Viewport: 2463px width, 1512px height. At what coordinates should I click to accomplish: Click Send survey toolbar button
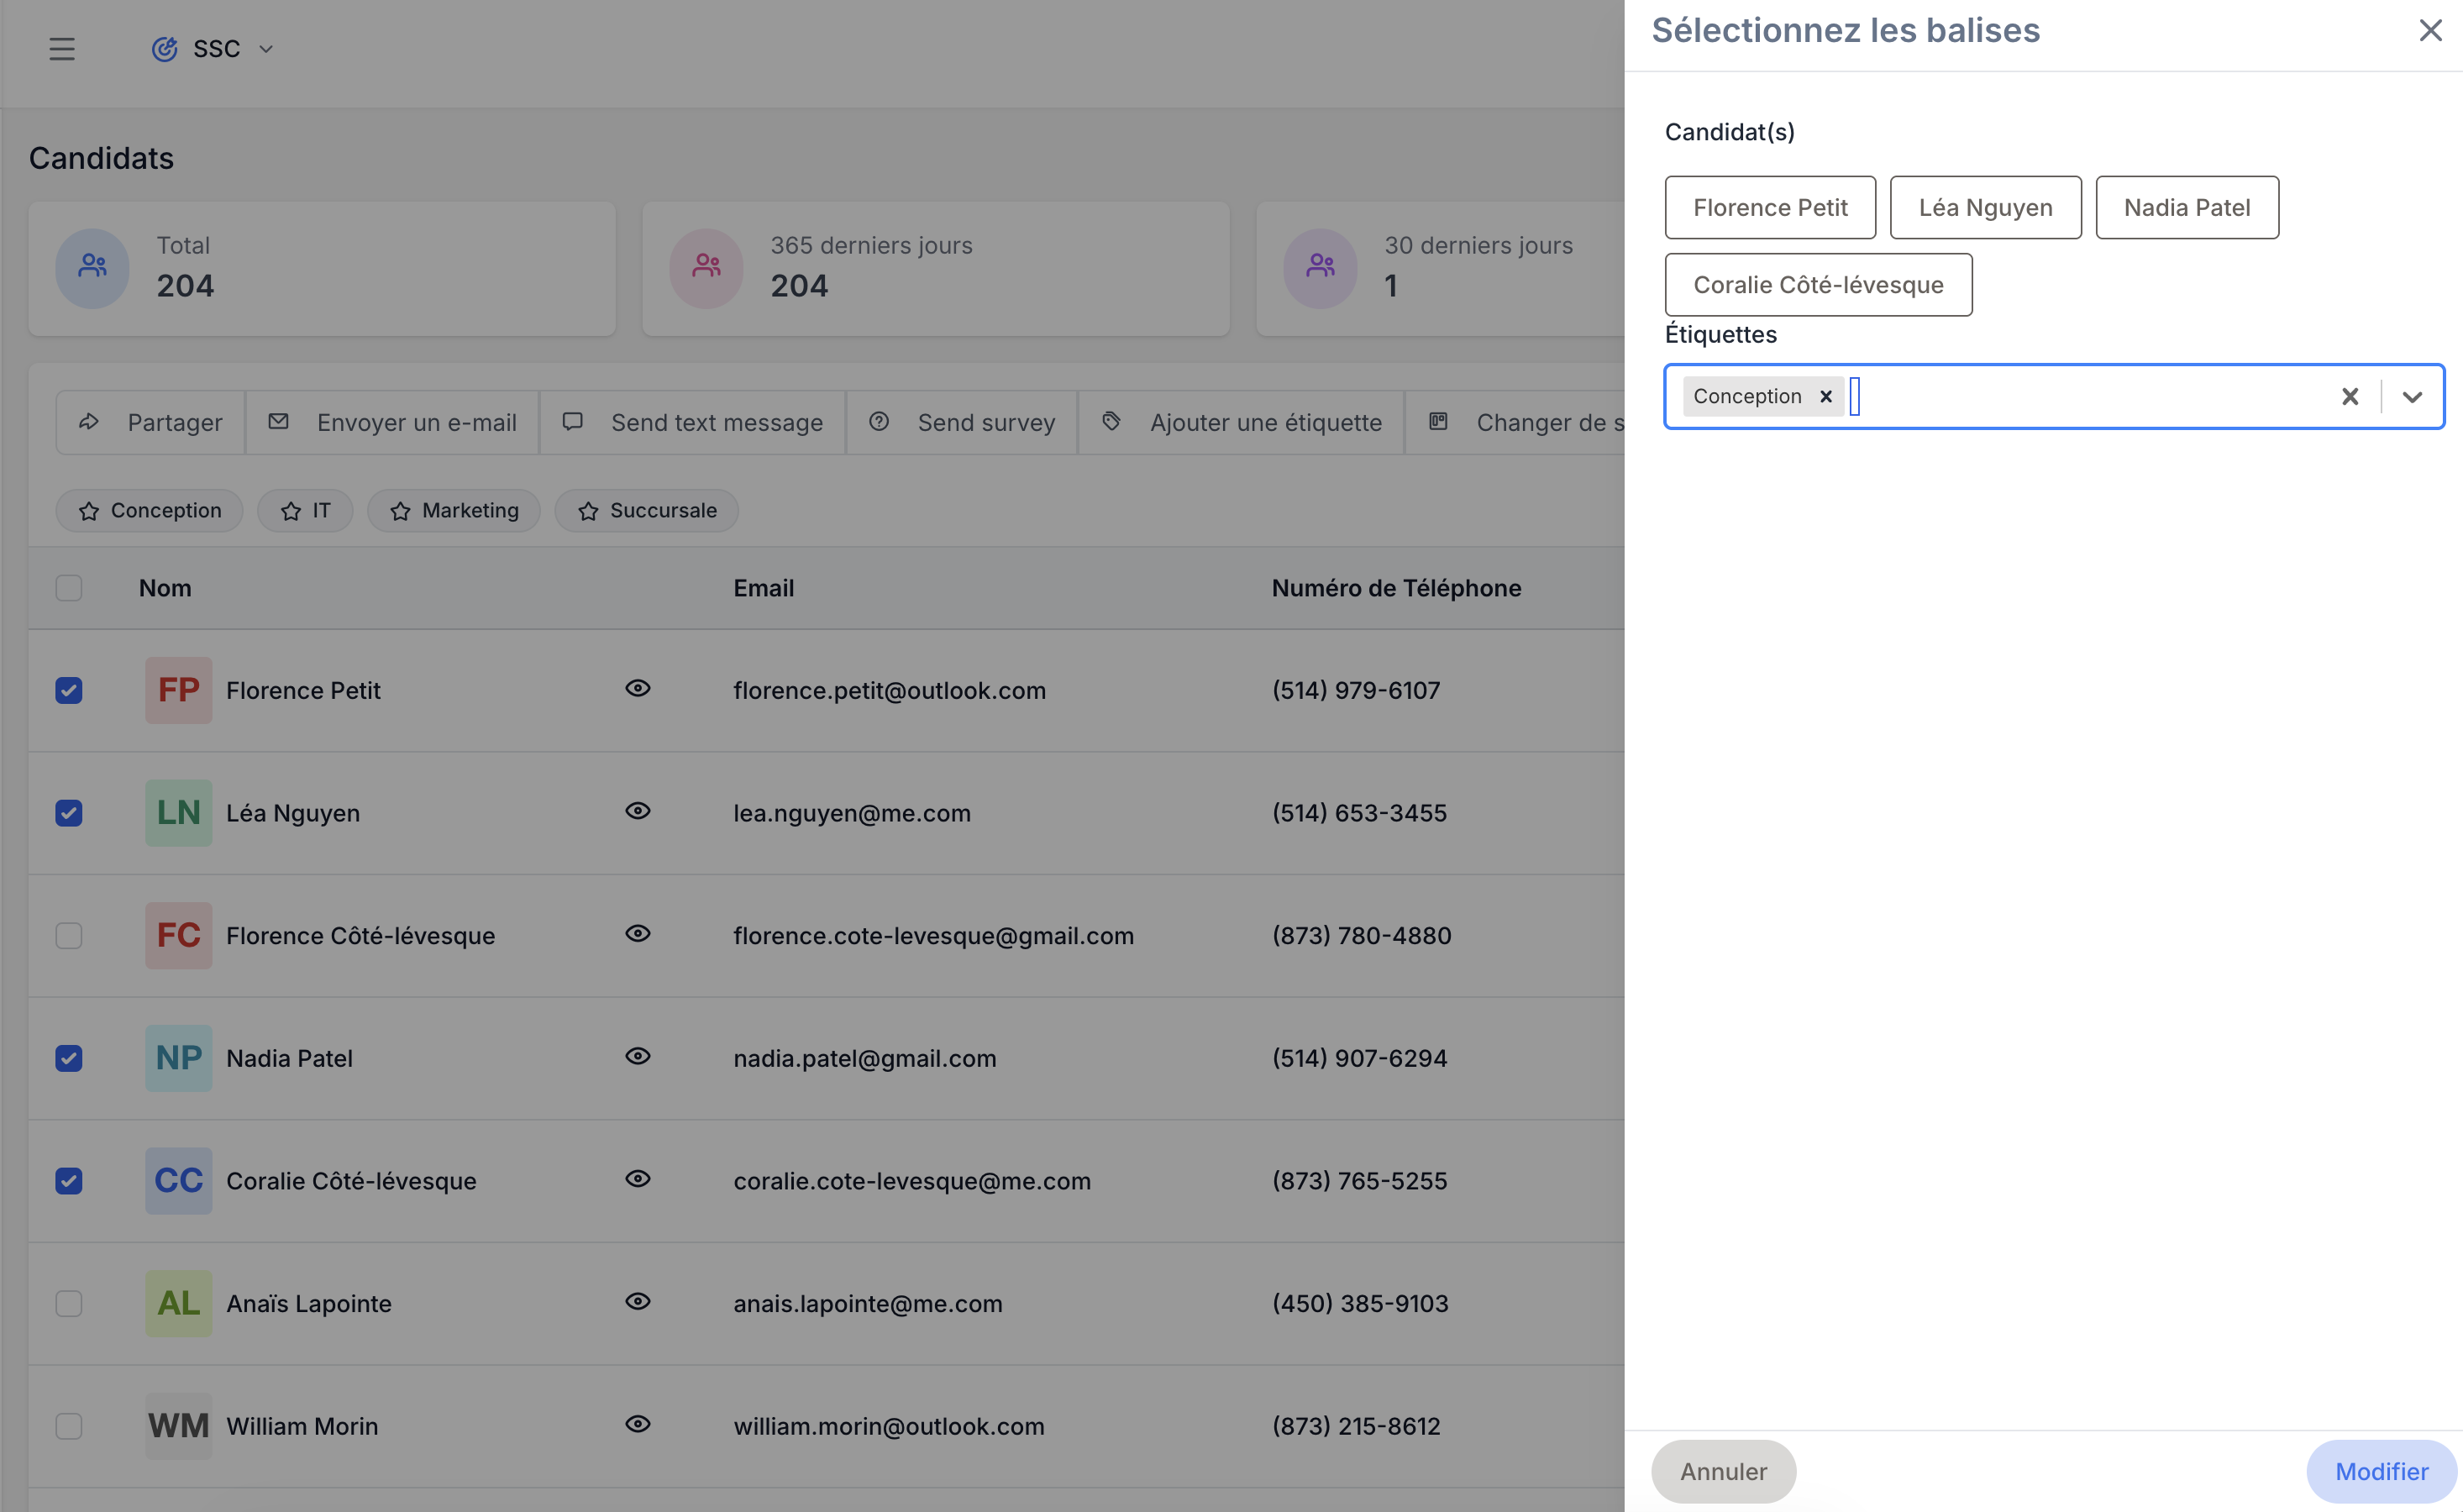tap(962, 422)
